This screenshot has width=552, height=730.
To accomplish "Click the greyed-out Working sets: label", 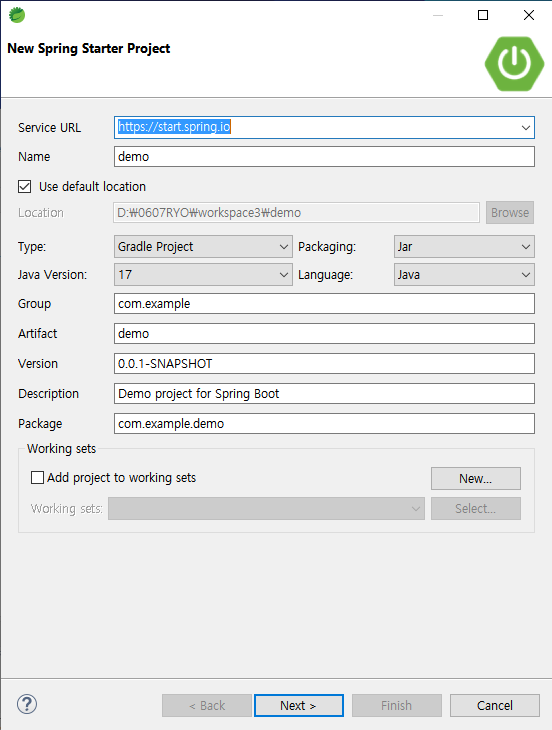I will click(67, 508).
